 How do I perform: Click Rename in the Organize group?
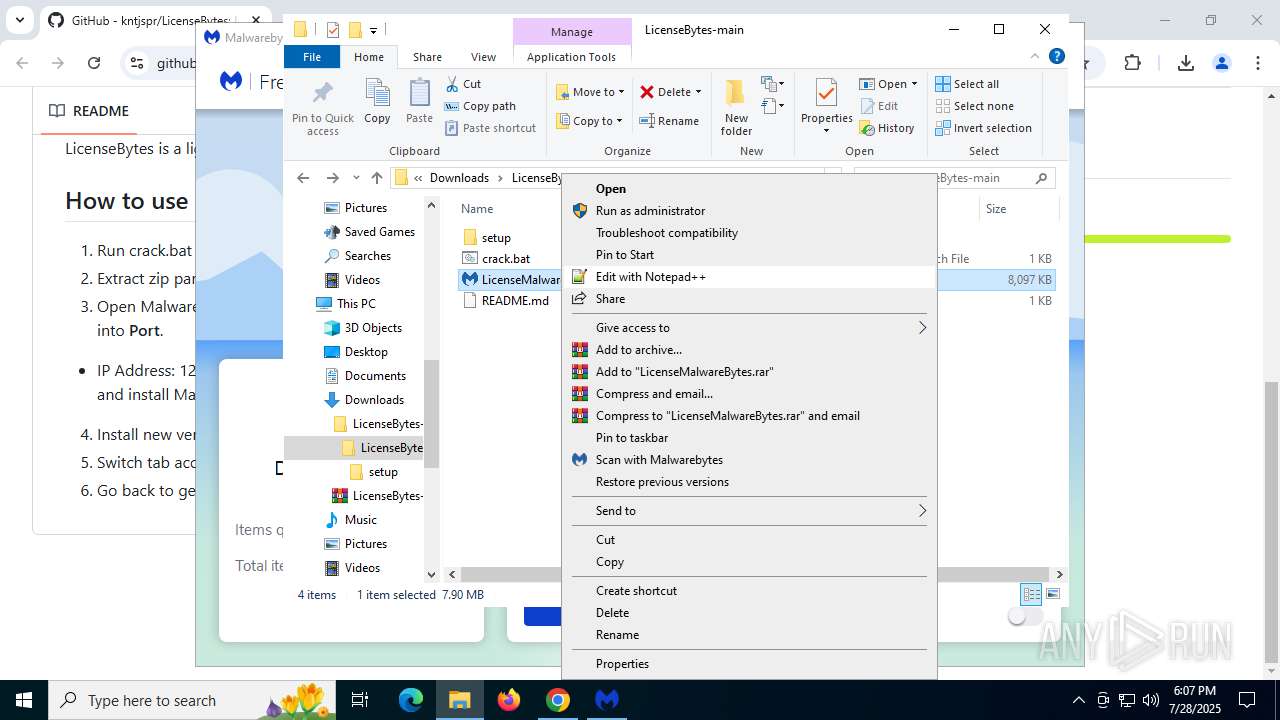click(x=669, y=121)
